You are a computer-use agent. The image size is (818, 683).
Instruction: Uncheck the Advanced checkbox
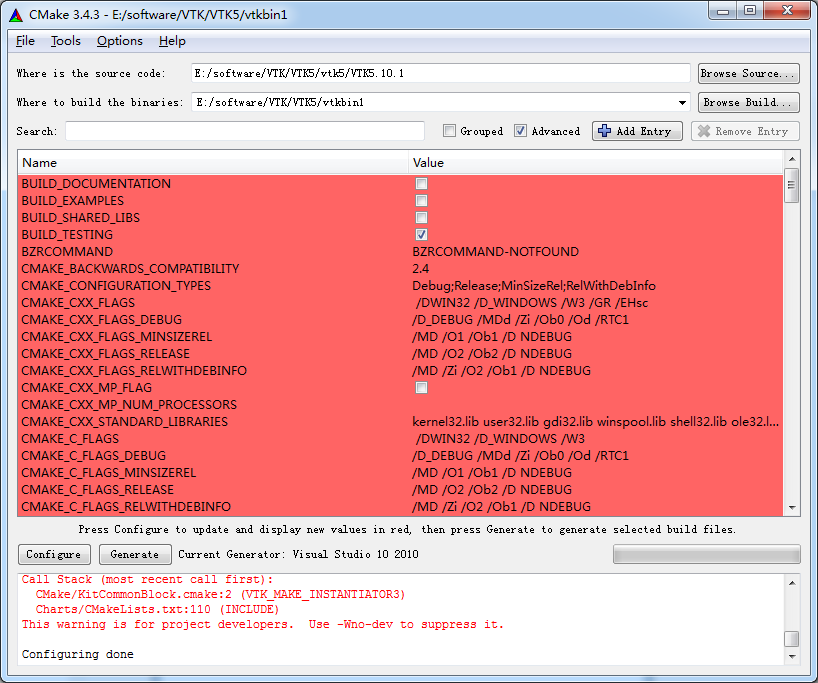(520, 131)
